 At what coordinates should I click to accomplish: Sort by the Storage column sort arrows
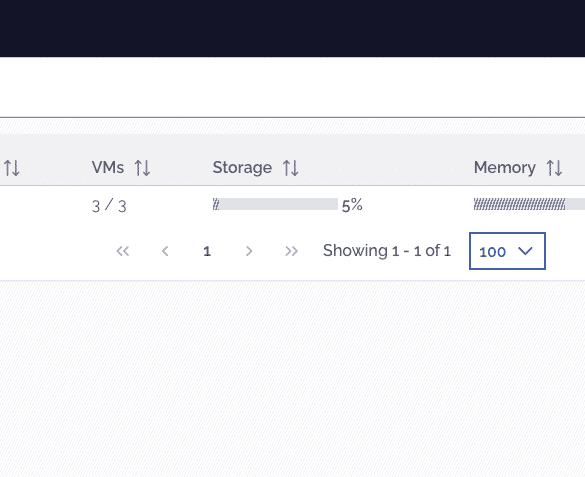[x=291, y=168]
